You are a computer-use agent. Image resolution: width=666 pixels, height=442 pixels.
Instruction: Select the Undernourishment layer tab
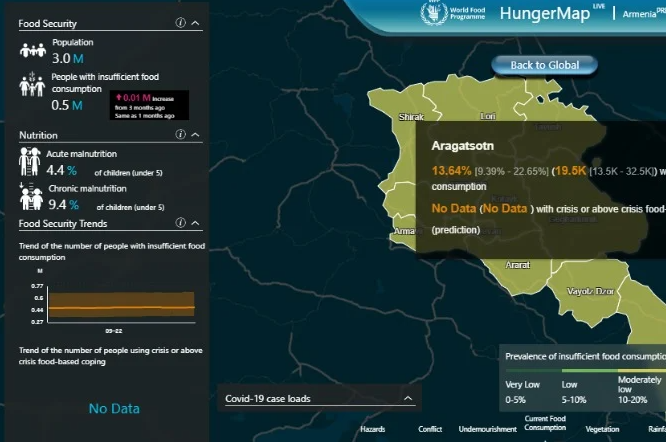[488, 429]
